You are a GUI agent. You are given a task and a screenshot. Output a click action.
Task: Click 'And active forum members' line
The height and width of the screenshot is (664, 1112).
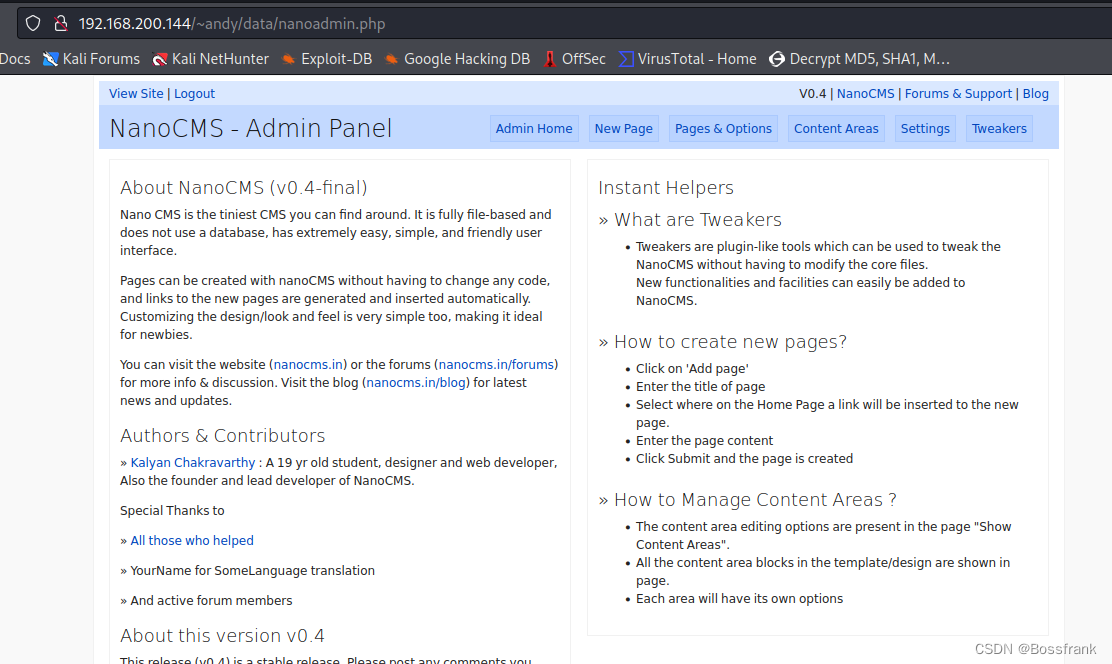click(x=206, y=601)
